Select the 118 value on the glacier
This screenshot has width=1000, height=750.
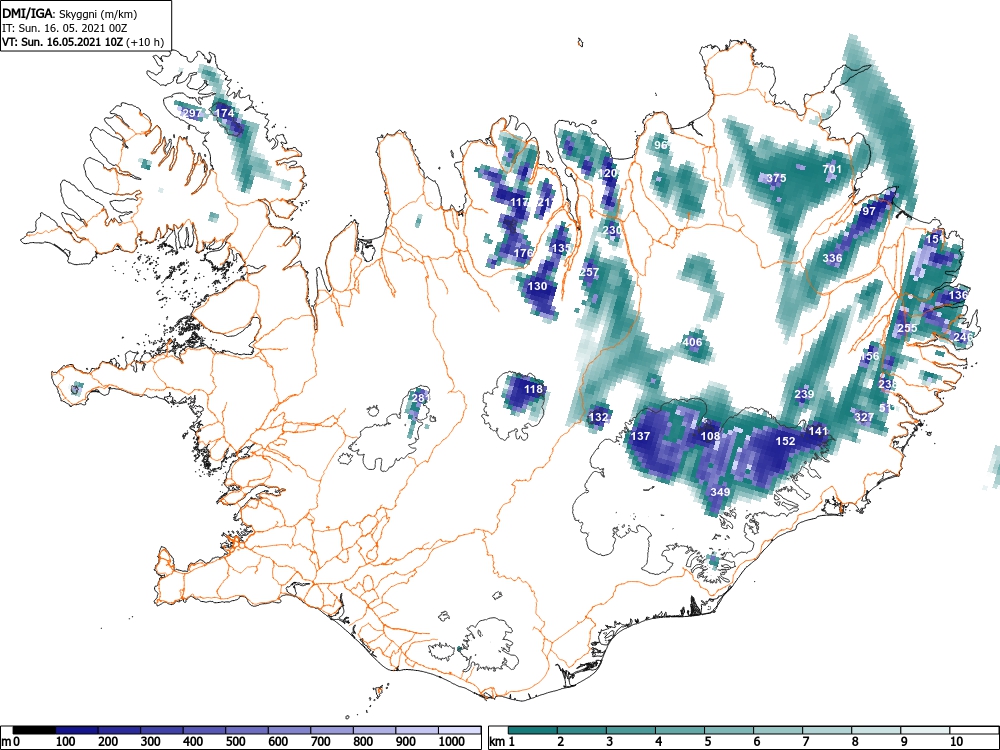pos(533,389)
